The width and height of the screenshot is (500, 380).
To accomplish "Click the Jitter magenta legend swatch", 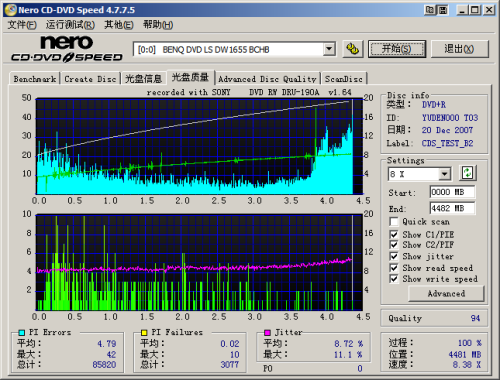I will click(267, 332).
